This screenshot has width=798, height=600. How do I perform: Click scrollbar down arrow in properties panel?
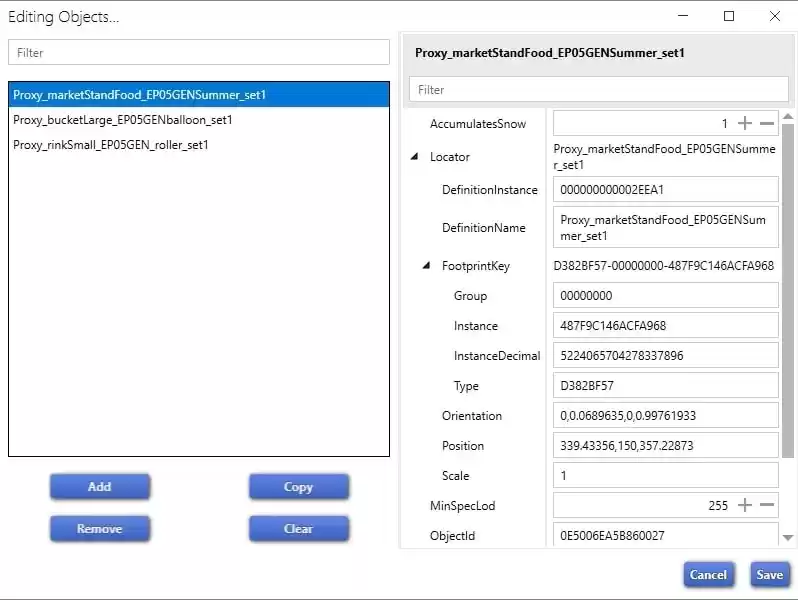(788, 538)
